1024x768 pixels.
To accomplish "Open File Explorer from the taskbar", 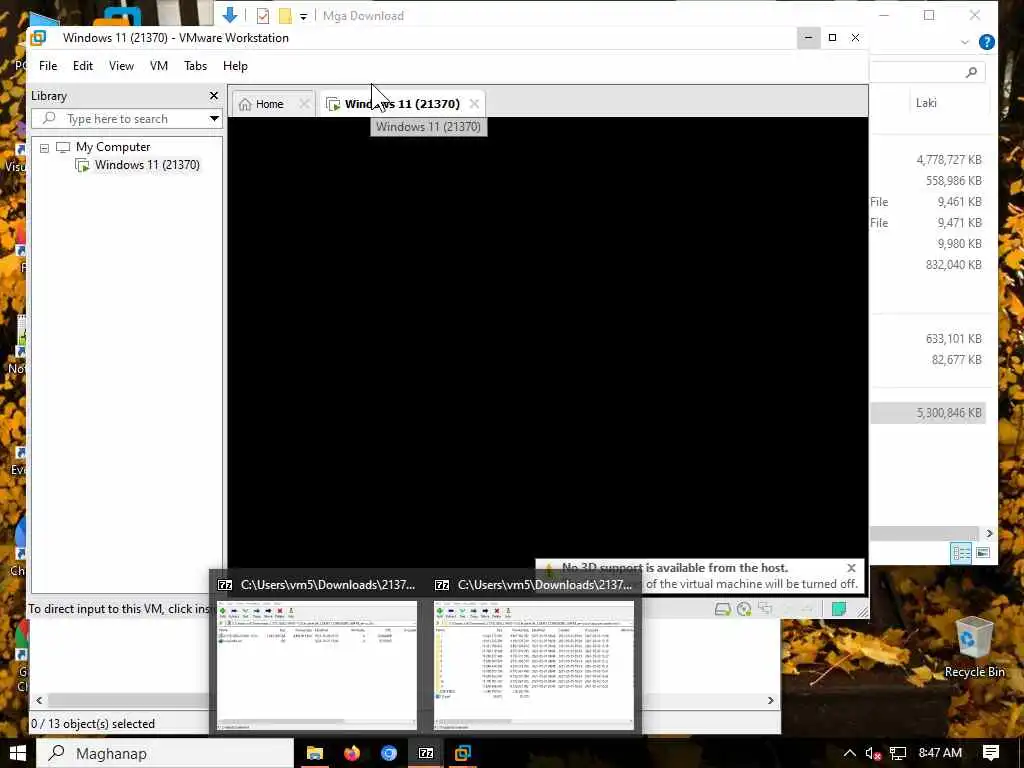I will coord(315,753).
